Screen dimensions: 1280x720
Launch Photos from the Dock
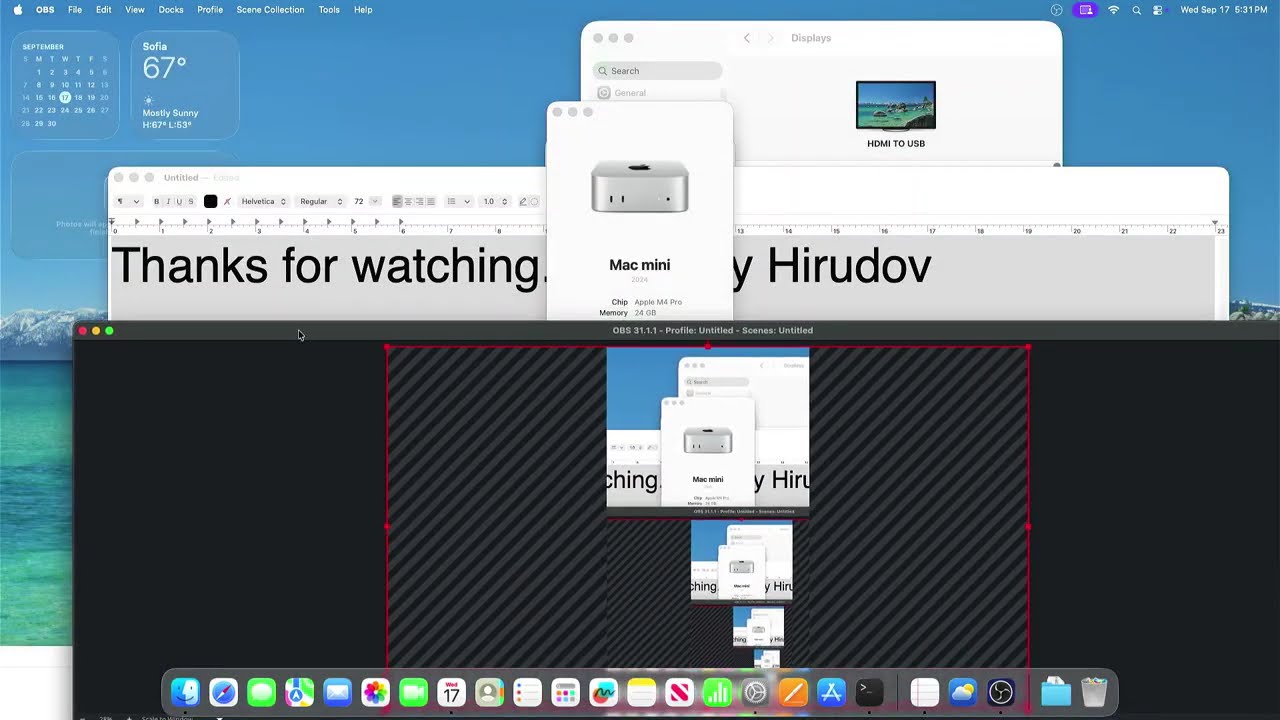pyautogui.click(x=375, y=692)
